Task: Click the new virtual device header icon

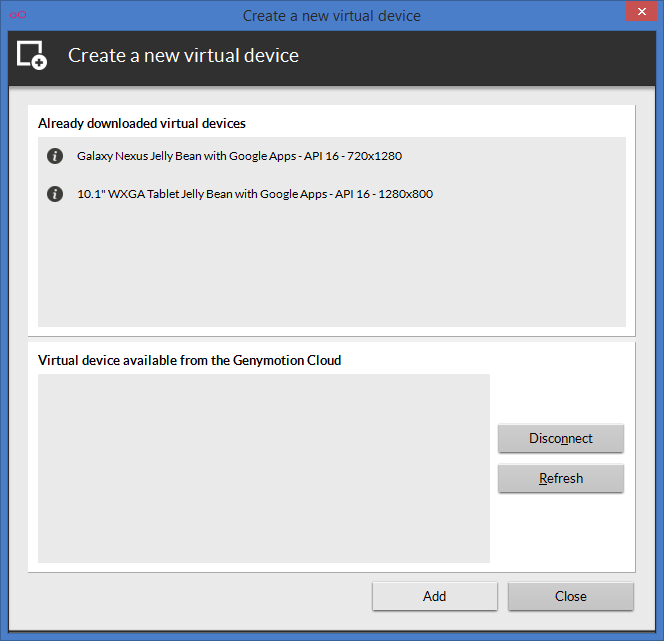Action: 32,55
